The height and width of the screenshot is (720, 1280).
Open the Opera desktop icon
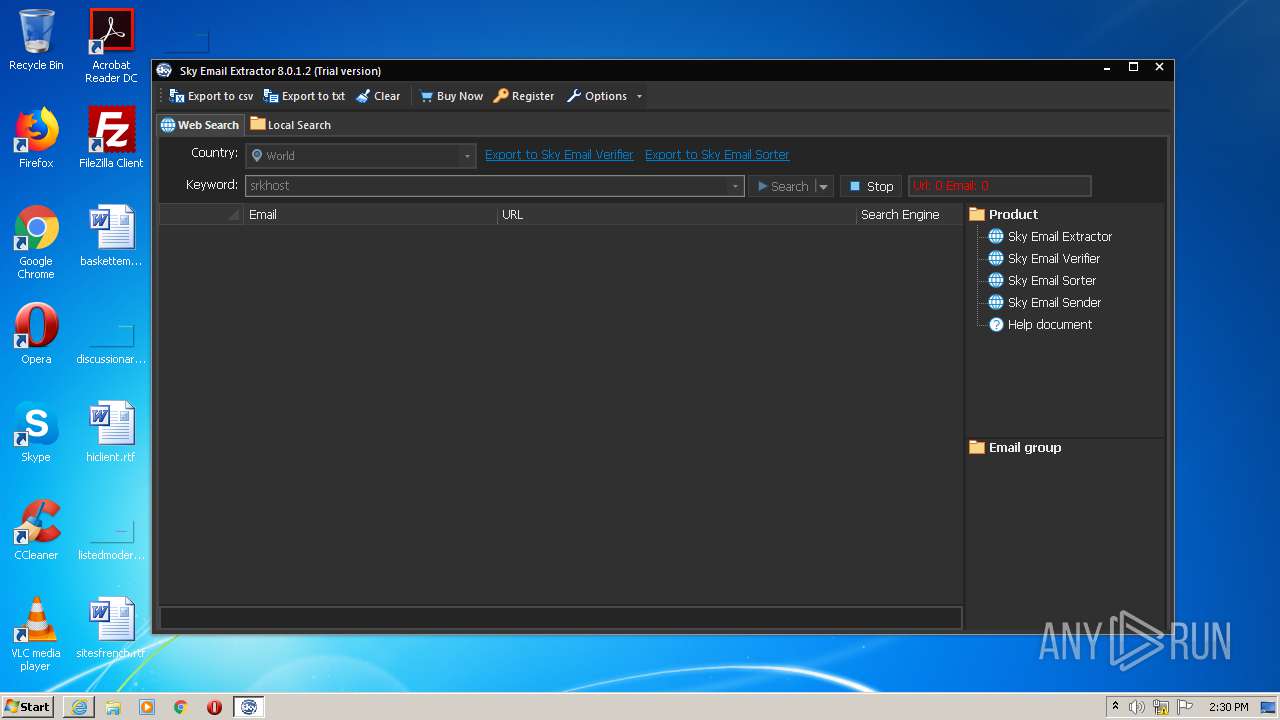(36, 334)
